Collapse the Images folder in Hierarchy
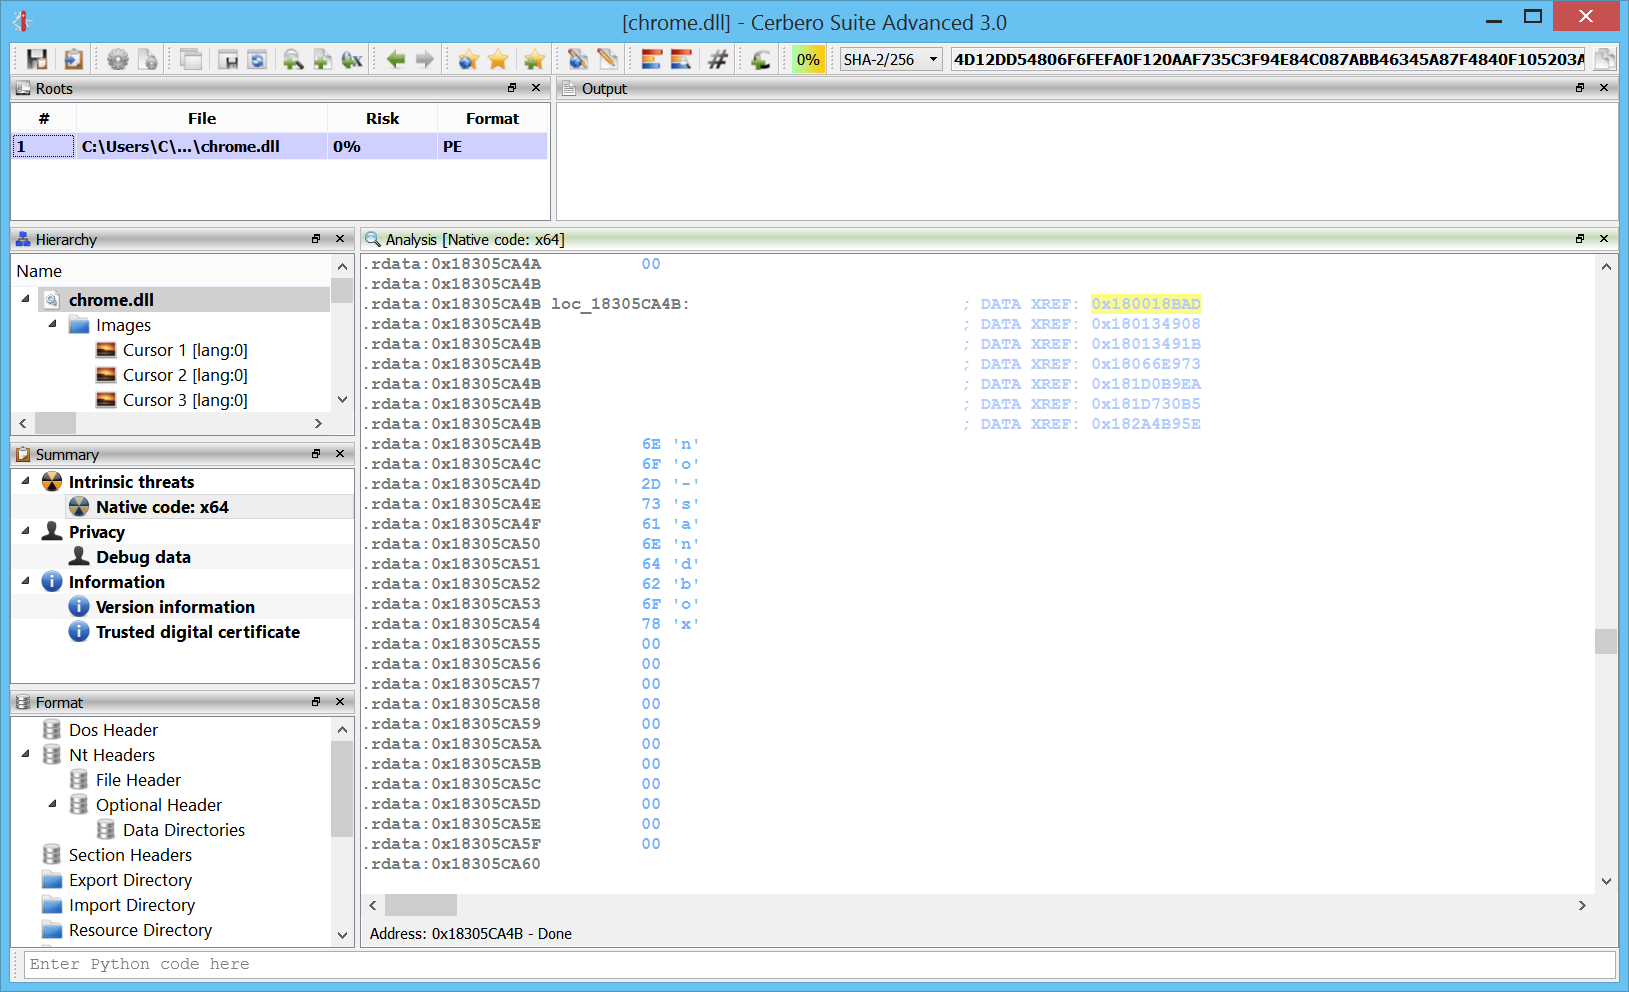The width and height of the screenshot is (1629, 992). [52, 324]
